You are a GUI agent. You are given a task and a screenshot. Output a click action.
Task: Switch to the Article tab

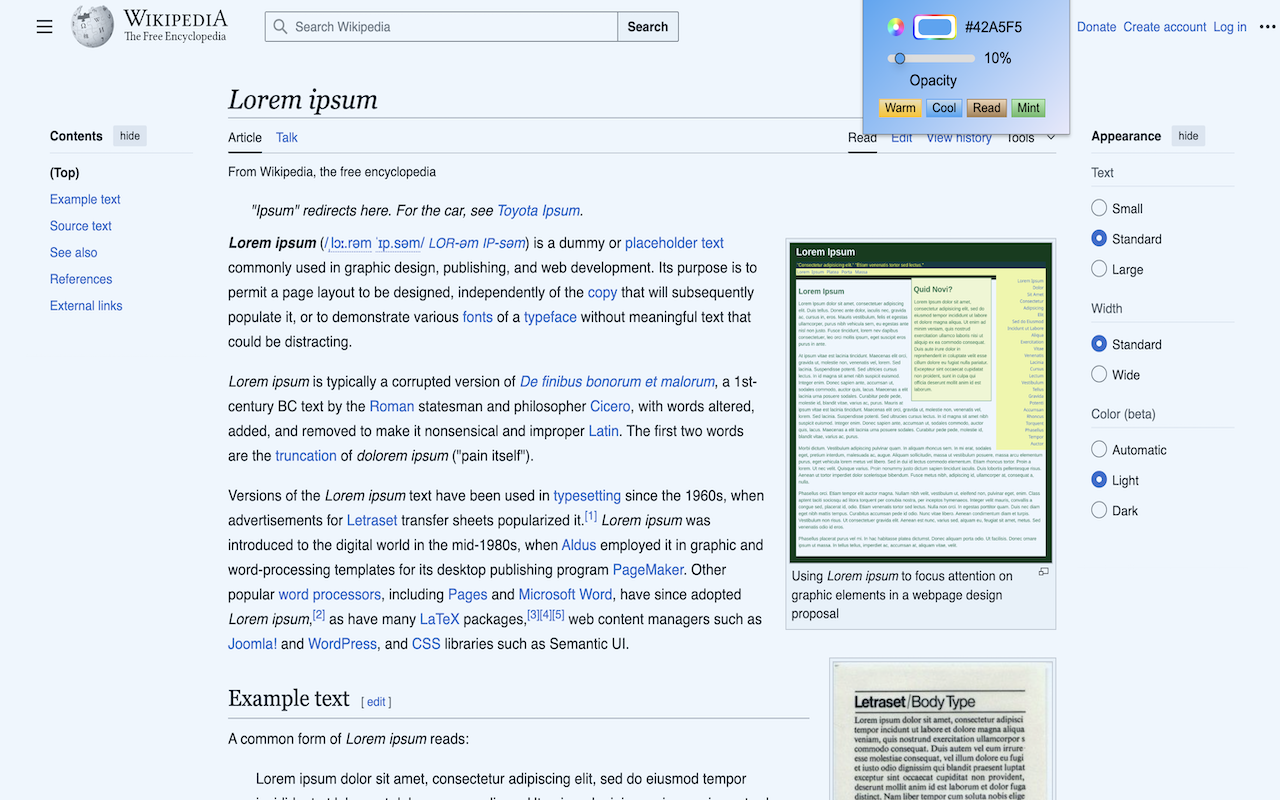(245, 138)
